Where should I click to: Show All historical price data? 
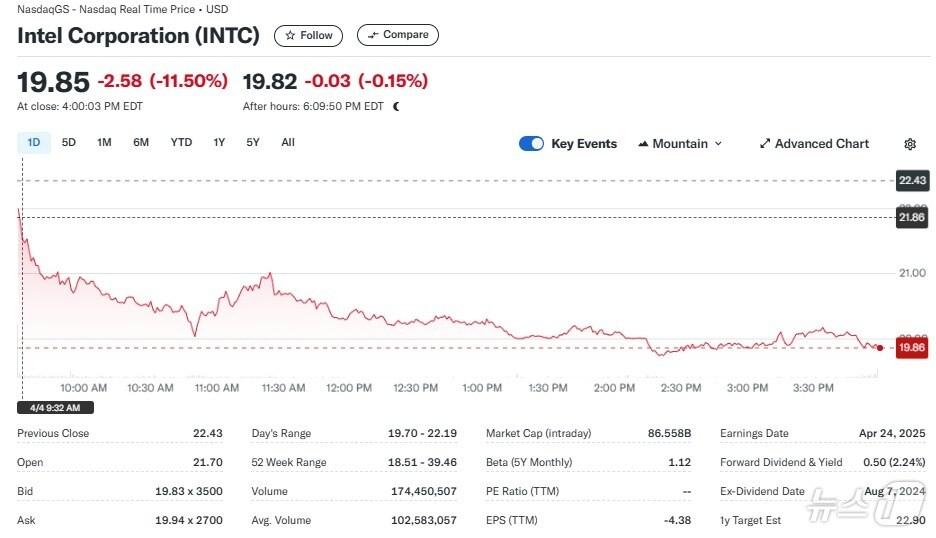288,143
